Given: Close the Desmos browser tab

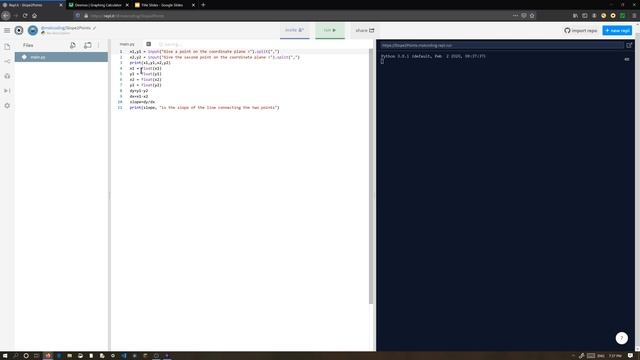Looking at the screenshot, I should click(x=127, y=5).
